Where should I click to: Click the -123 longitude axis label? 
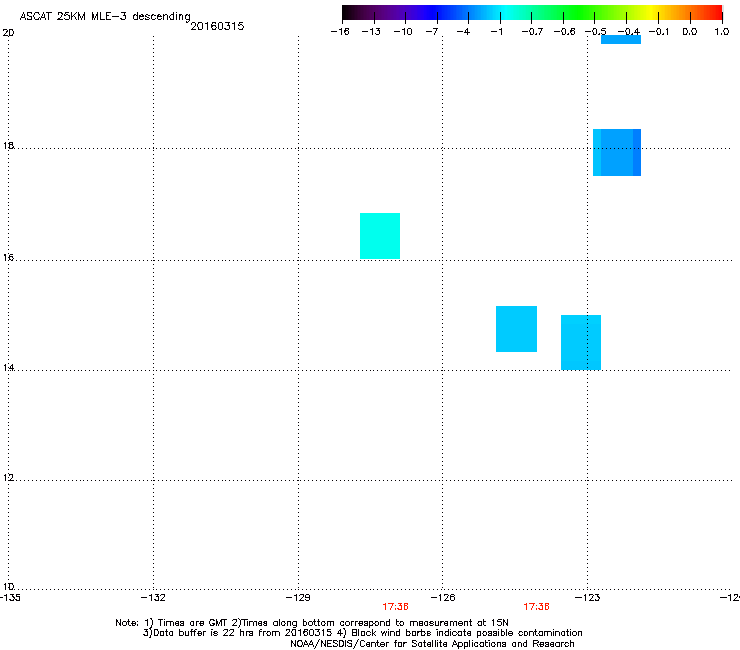coord(588,598)
